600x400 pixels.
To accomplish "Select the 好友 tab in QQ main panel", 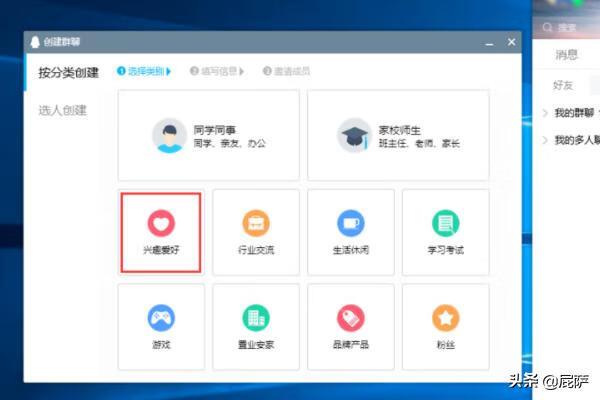I will [x=563, y=85].
